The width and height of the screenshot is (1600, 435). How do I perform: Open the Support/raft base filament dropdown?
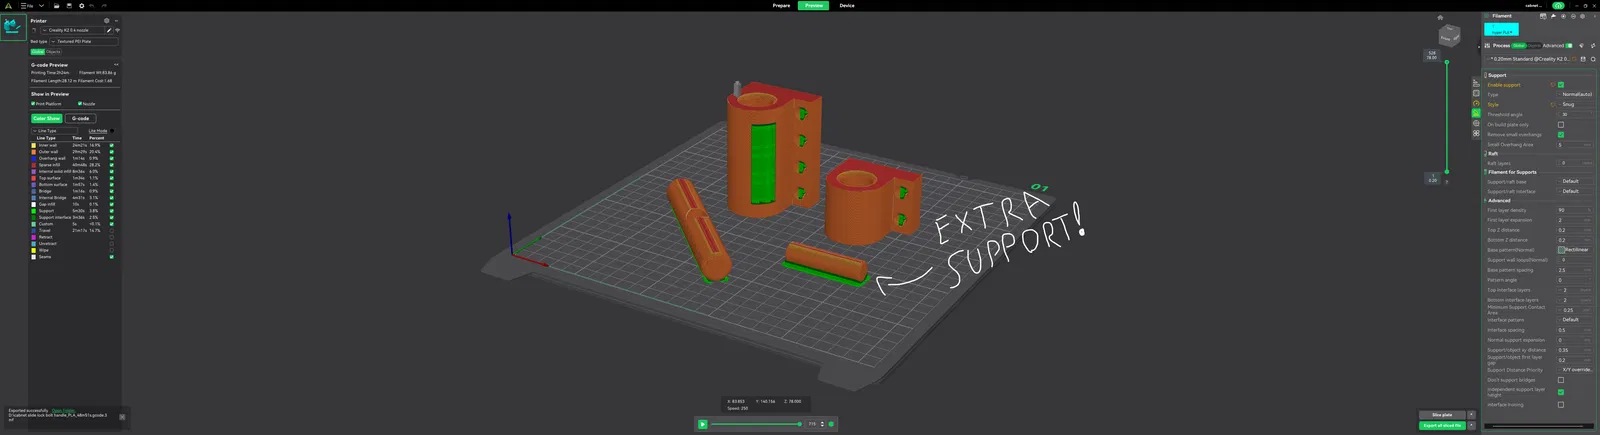pos(1576,182)
